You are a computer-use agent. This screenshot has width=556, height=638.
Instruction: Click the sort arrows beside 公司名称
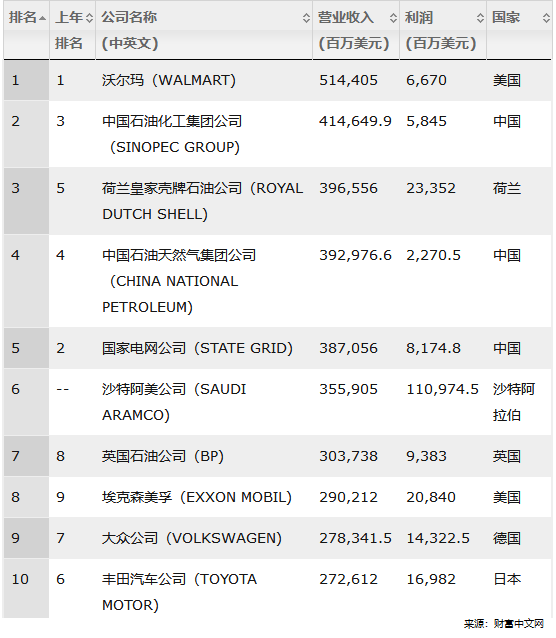click(306, 18)
